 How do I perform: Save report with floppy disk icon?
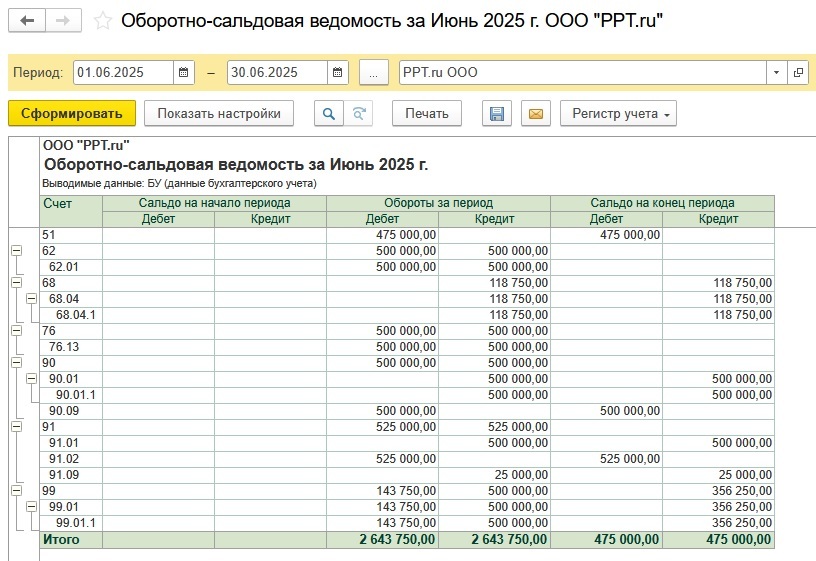[x=497, y=113]
